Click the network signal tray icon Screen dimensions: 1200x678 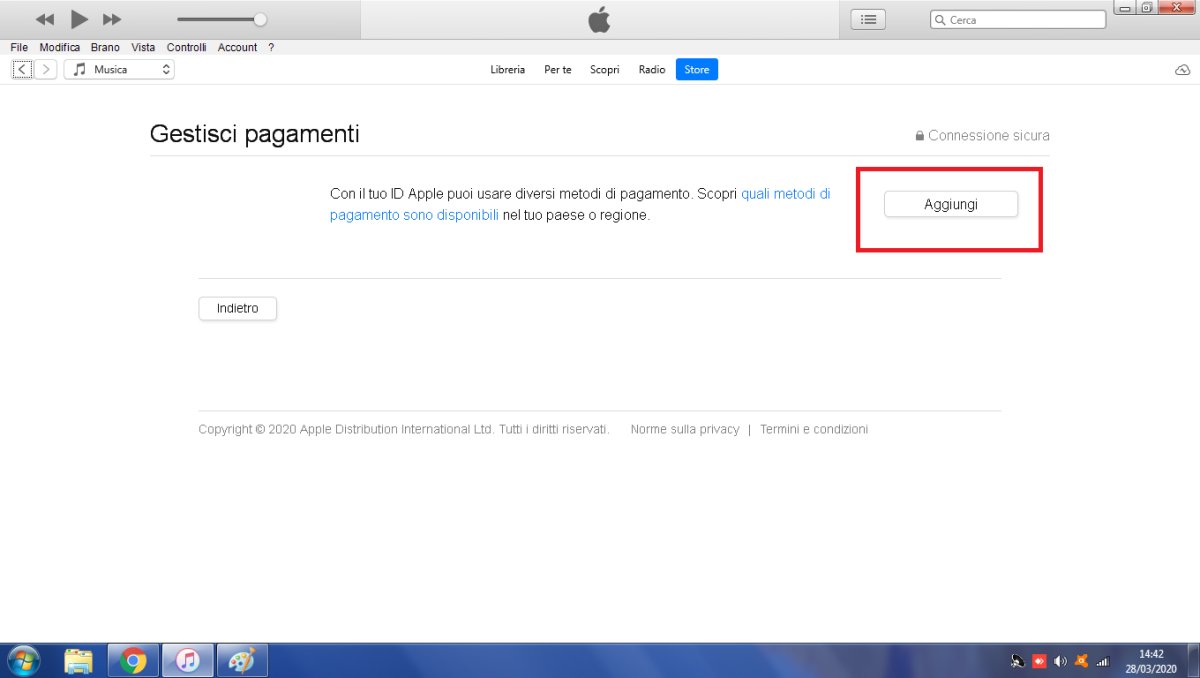click(1103, 661)
